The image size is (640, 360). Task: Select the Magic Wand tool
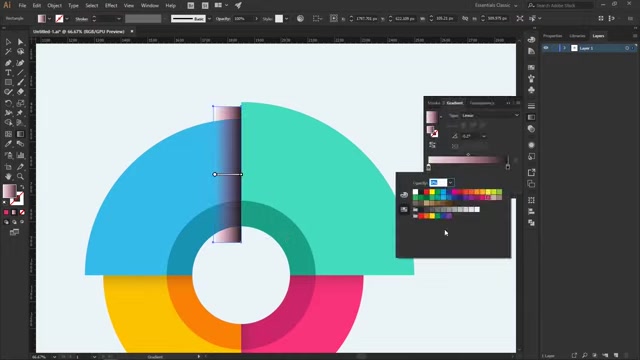coord(8,52)
